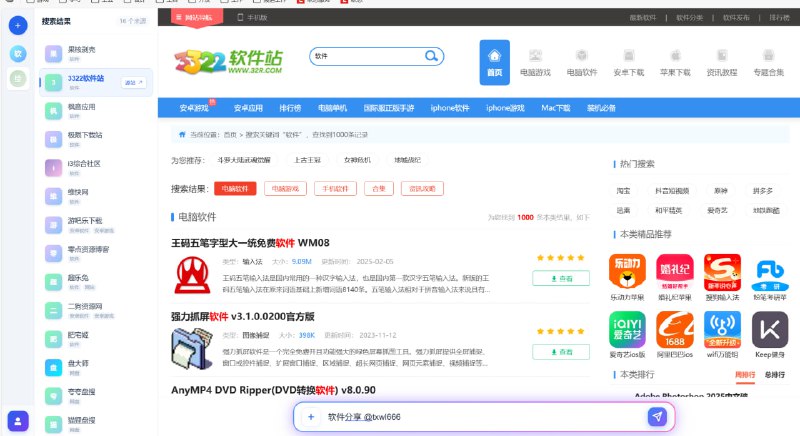Click the red 王码五笔 software icon
The width and height of the screenshot is (800, 436).
click(x=192, y=275)
